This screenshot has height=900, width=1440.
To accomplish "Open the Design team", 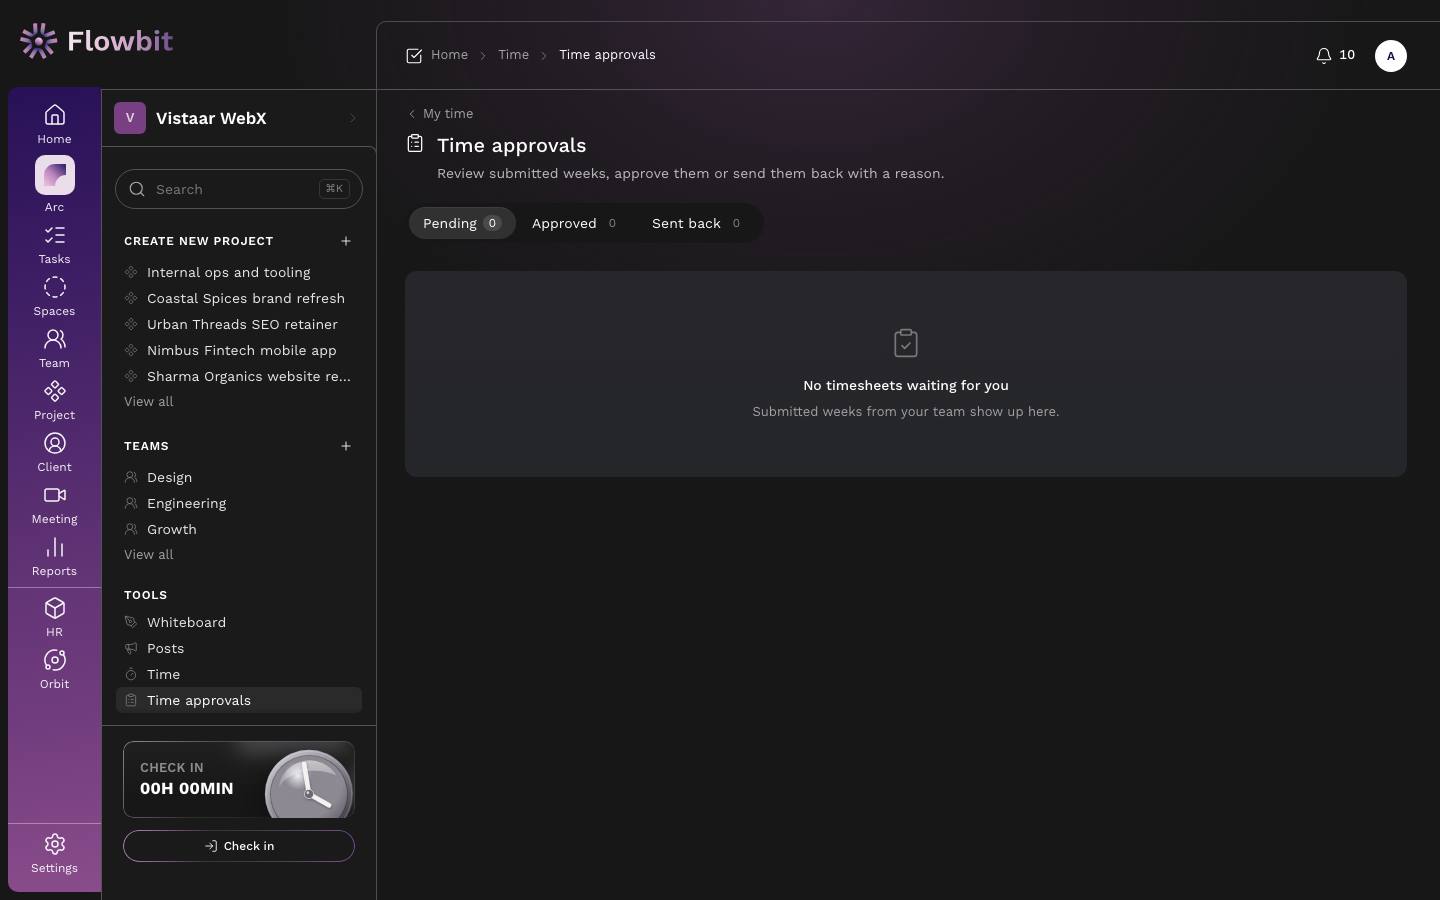I will pos(239,477).
